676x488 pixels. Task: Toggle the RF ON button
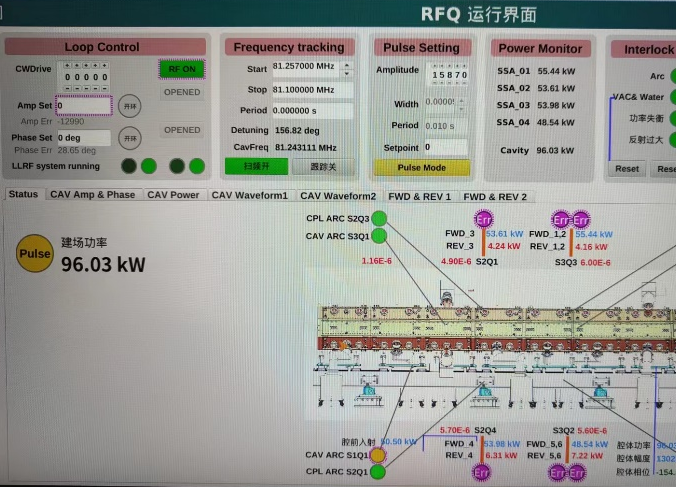coord(181,69)
